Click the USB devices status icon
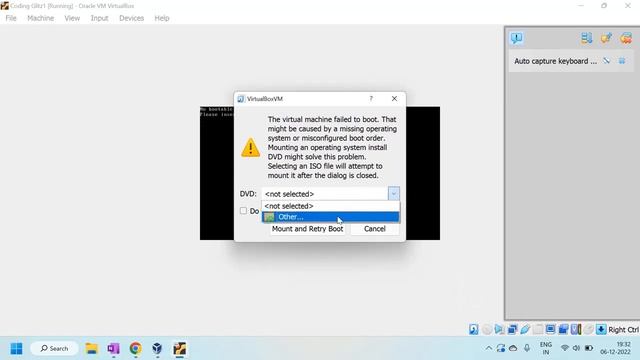Viewport: 640px width, 360px height. (525, 329)
